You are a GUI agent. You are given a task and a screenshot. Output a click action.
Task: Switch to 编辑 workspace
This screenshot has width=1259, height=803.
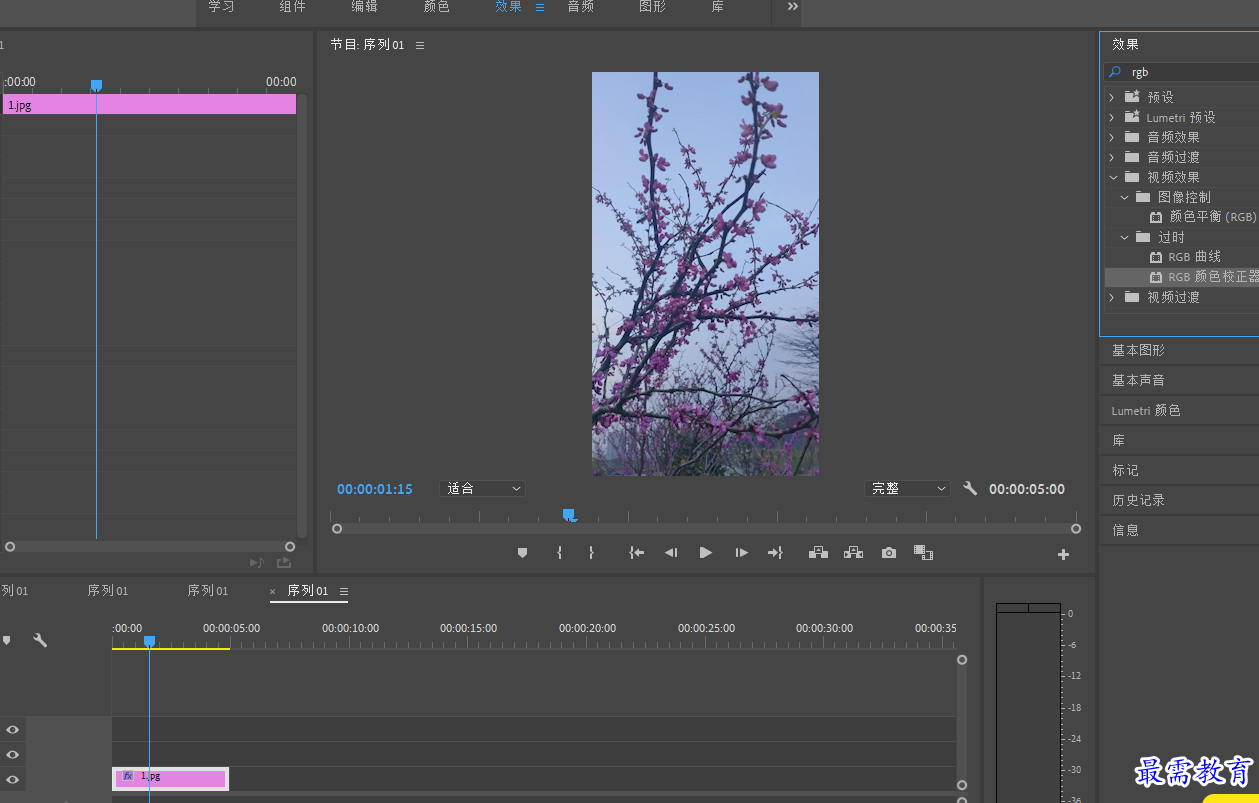pyautogui.click(x=364, y=7)
